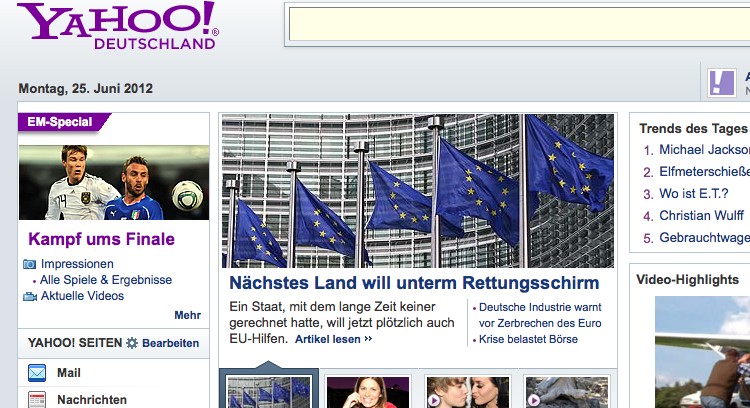
Task: Open the Nachrichten calendar icon
Action: (x=37, y=399)
